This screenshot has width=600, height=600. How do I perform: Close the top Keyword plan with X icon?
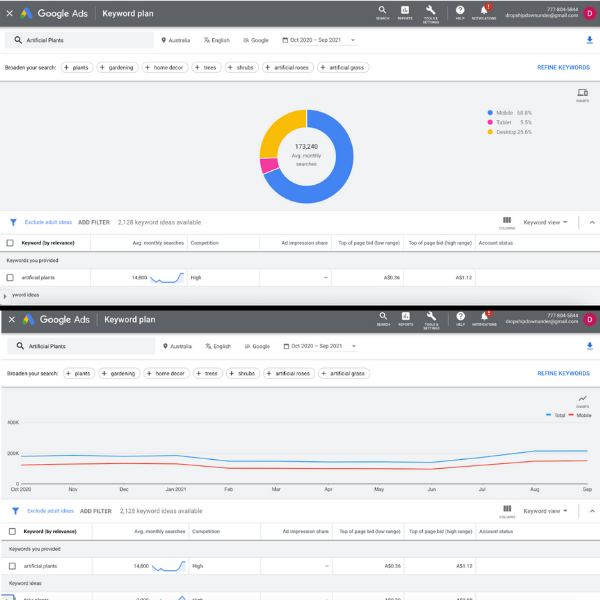[x=10, y=13]
